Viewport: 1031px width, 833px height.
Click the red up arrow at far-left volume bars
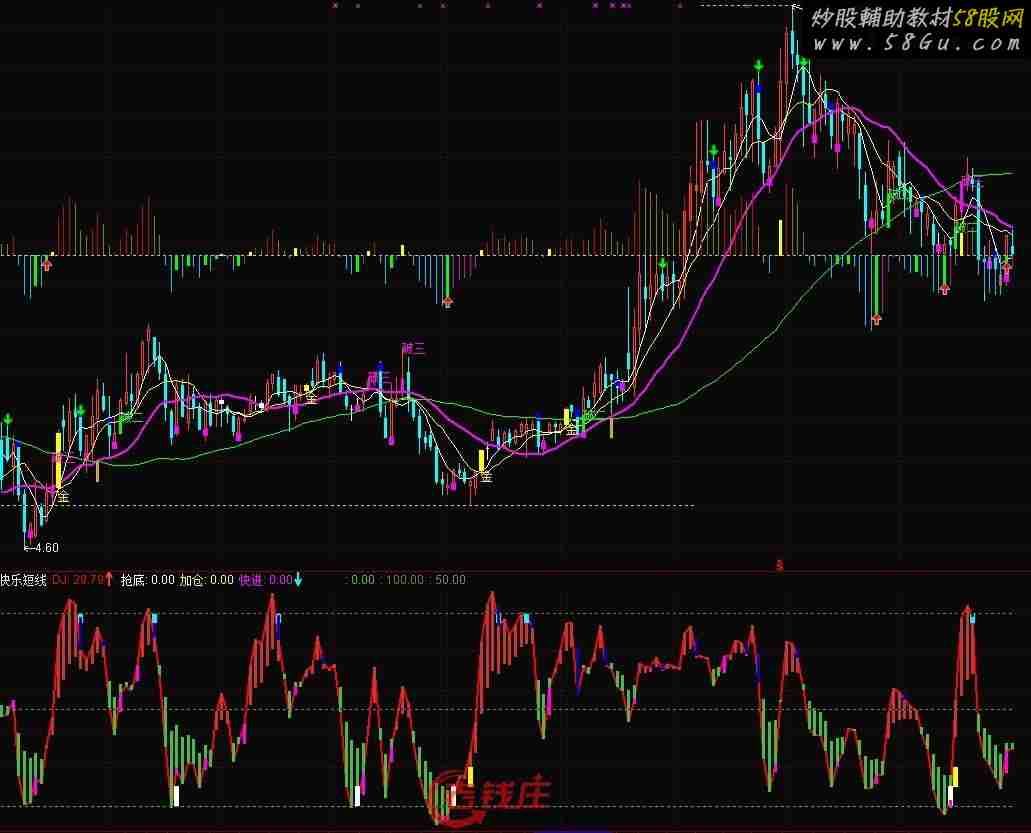tap(46, 265)
